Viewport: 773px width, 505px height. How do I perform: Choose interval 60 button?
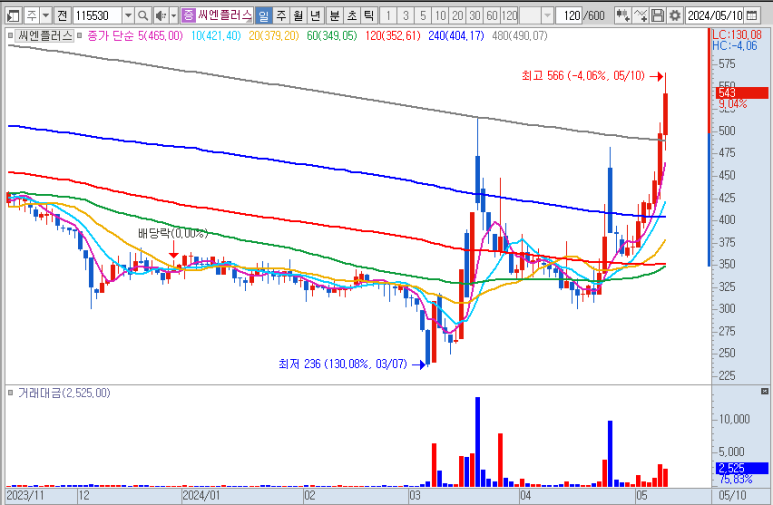click(x=492, y=16)
